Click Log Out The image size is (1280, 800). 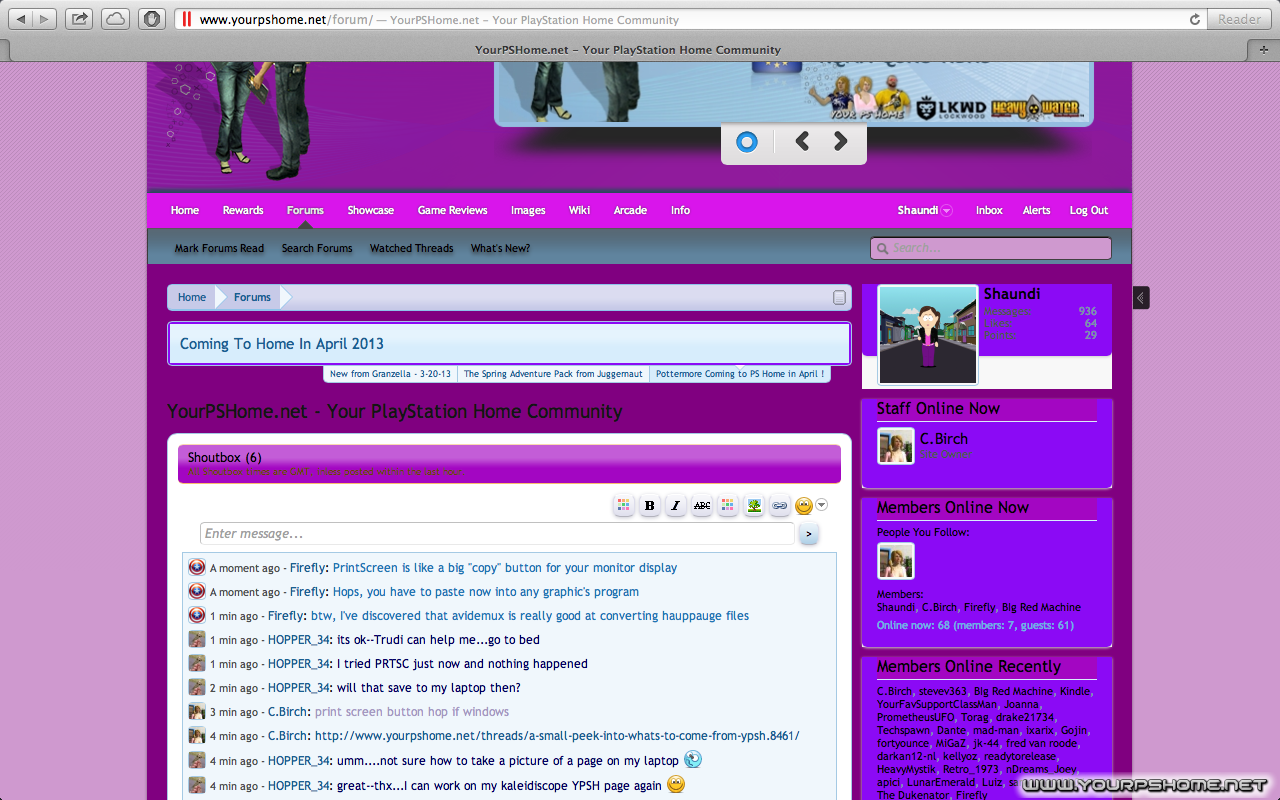[x=1089, y=210]
